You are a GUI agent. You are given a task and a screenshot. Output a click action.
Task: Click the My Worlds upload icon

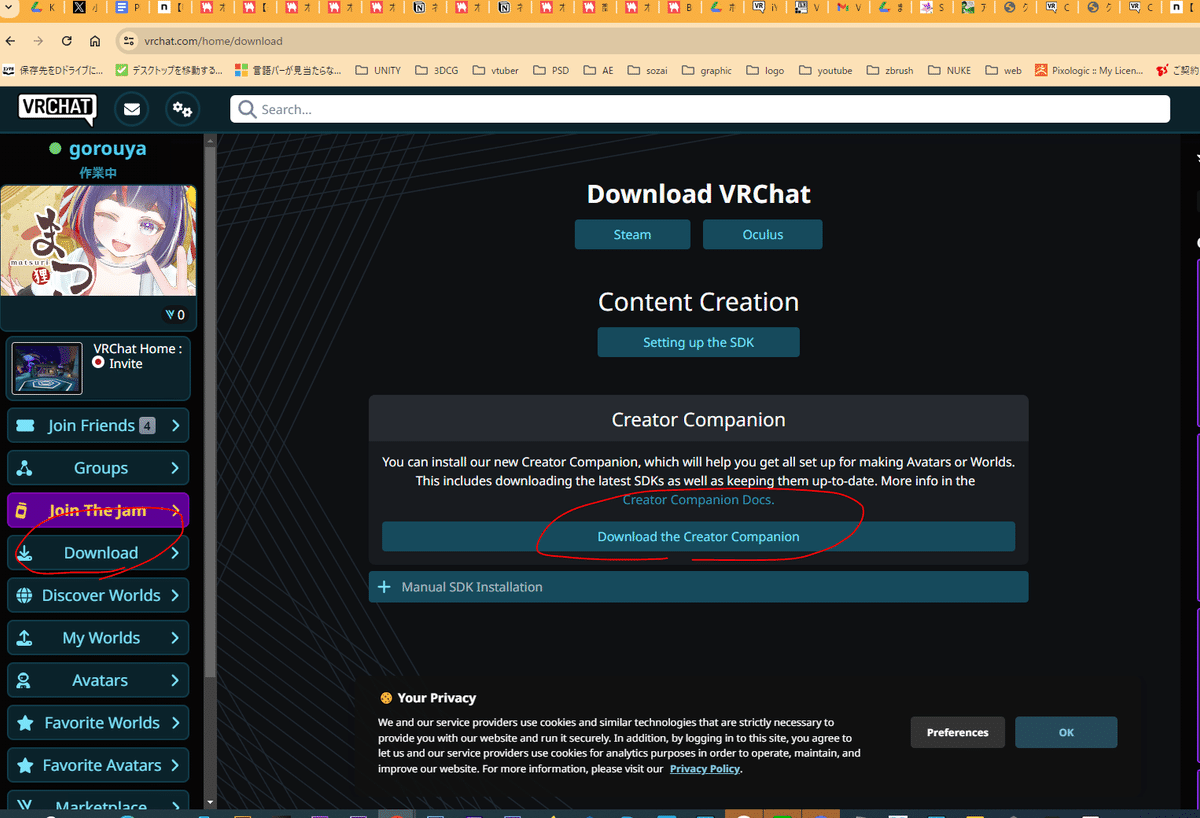25,638
